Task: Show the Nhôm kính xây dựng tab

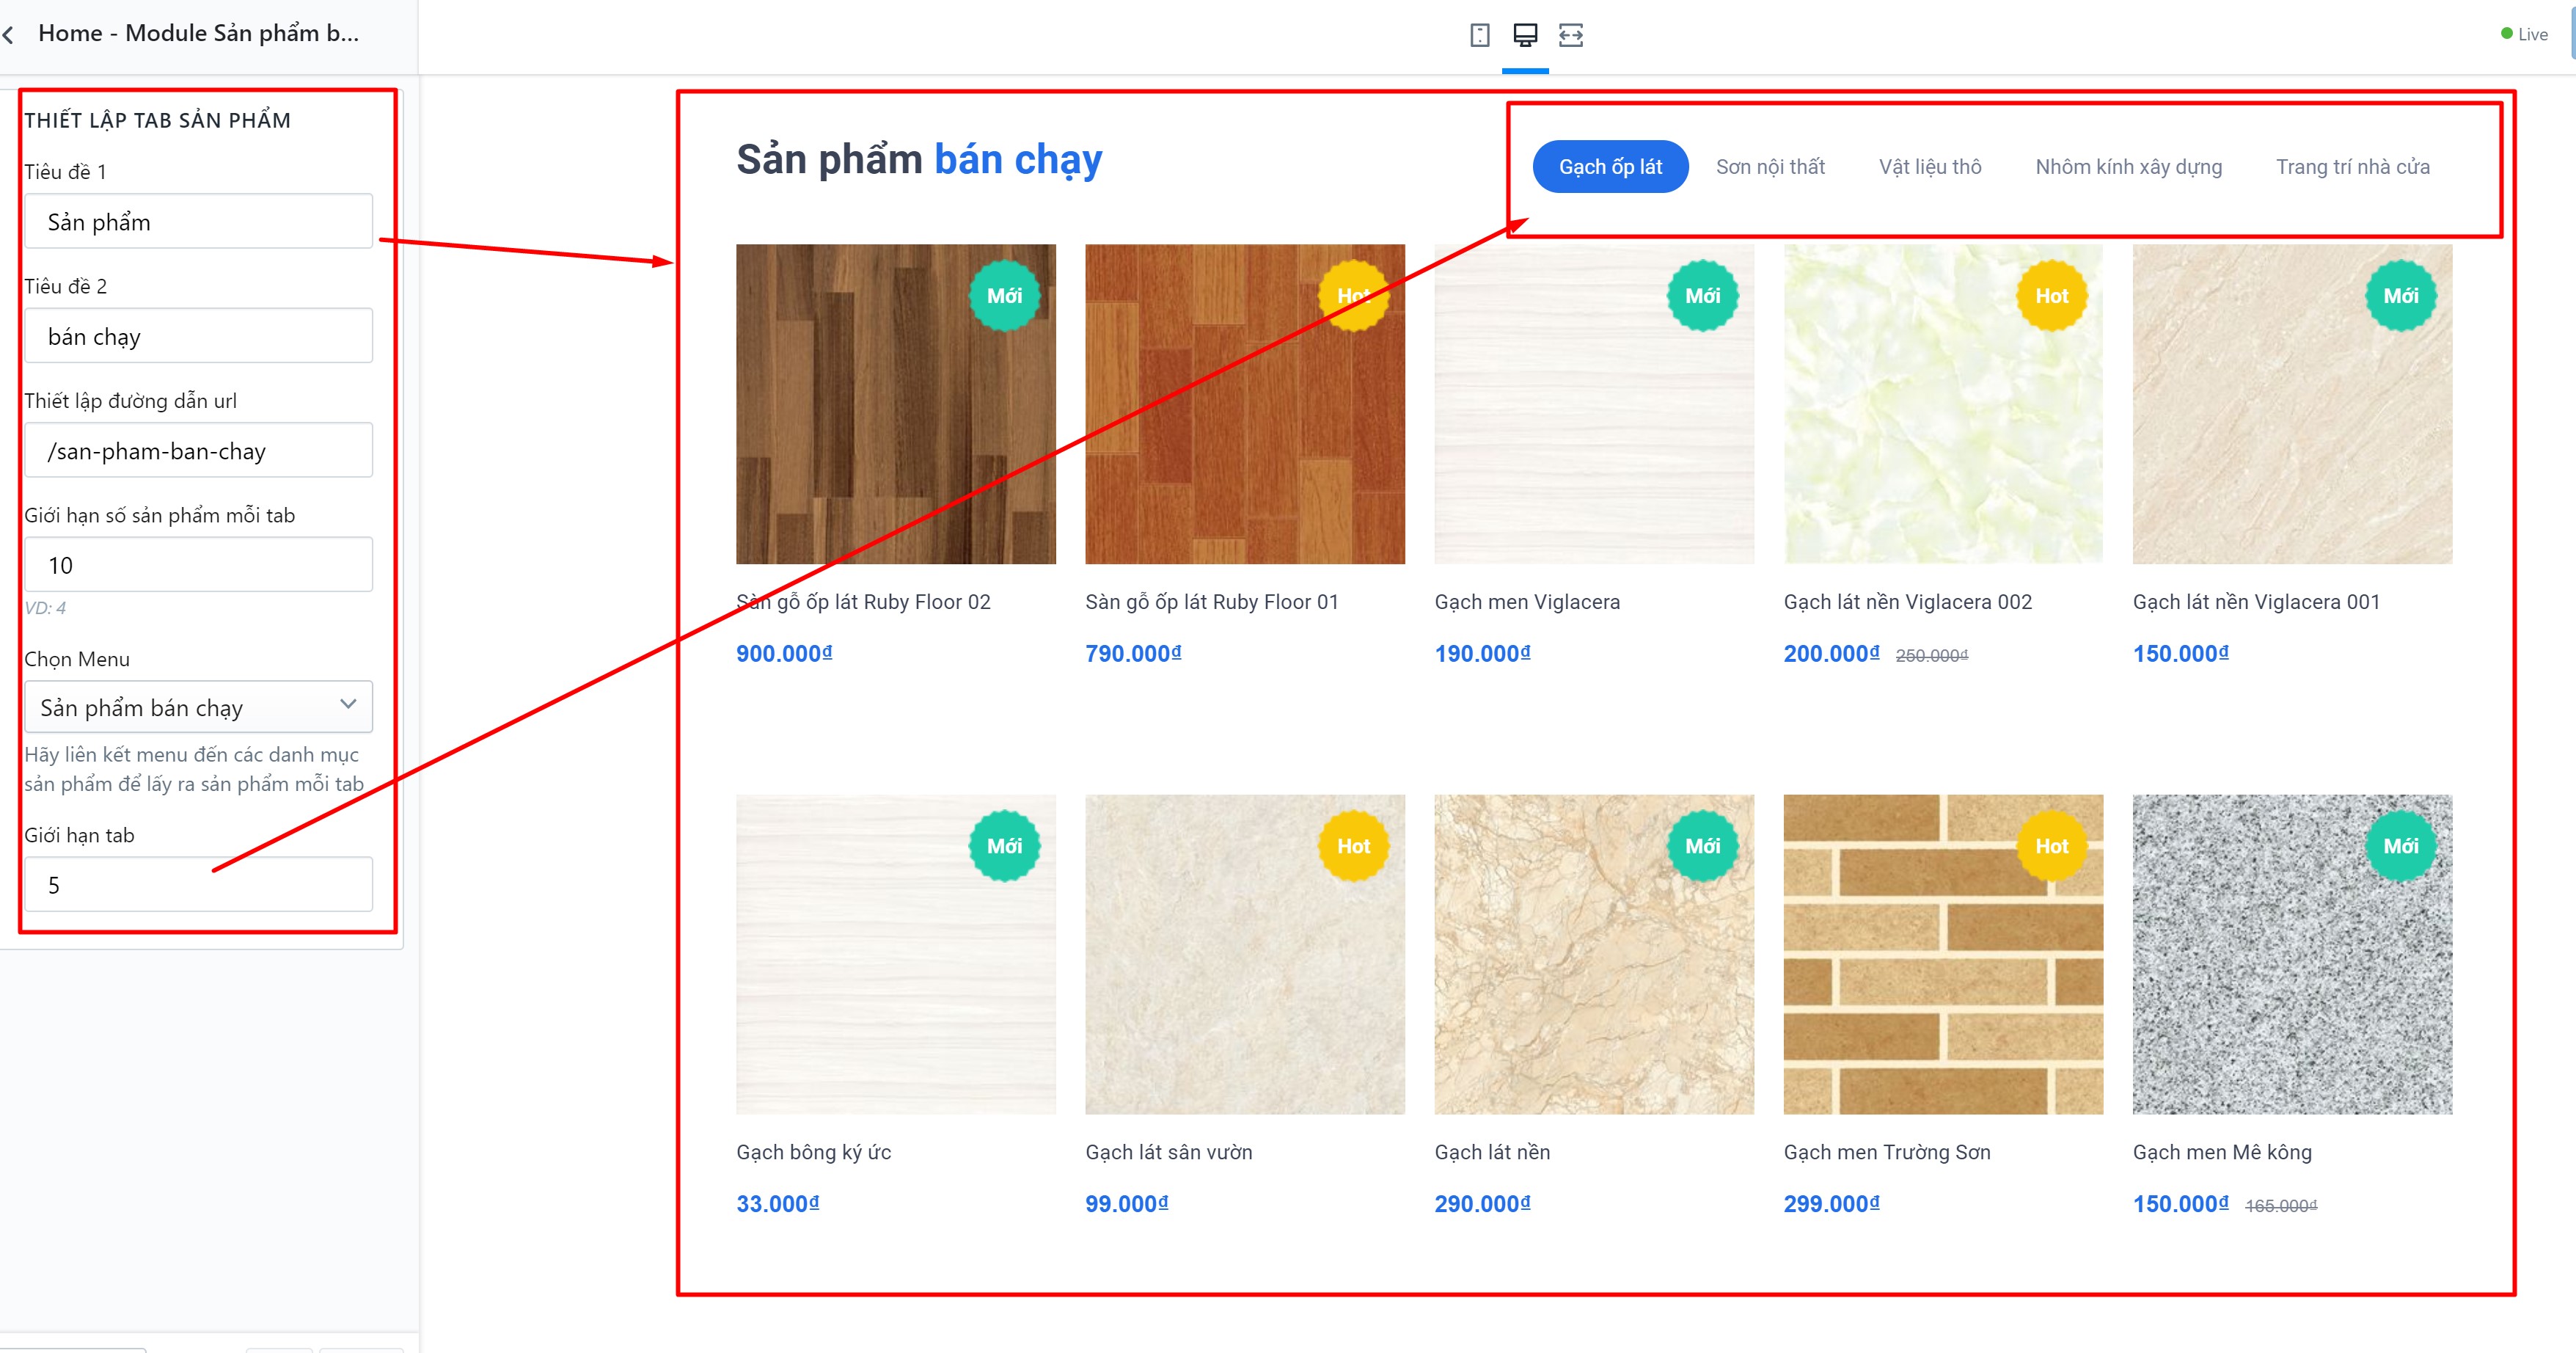Action: click(x=2129, y=167)
